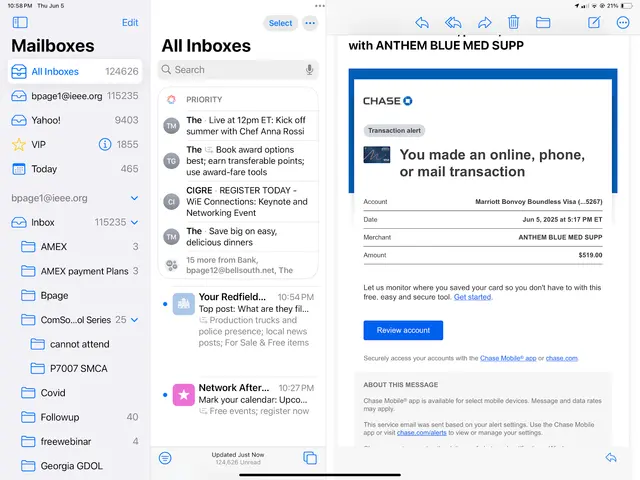
Task: Tap the microphone in search field
Action: click(309, 70)
